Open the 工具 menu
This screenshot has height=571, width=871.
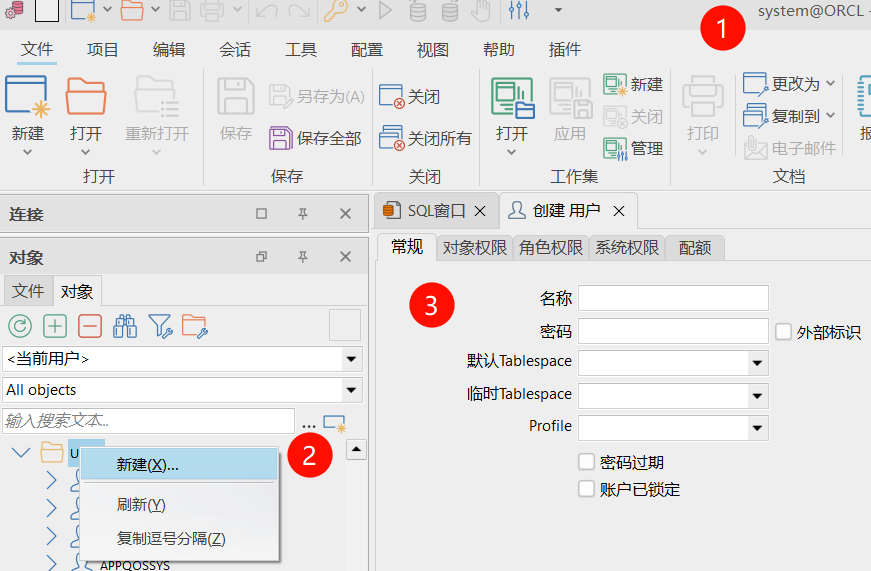pyautogui.click(x=301, y=50)
